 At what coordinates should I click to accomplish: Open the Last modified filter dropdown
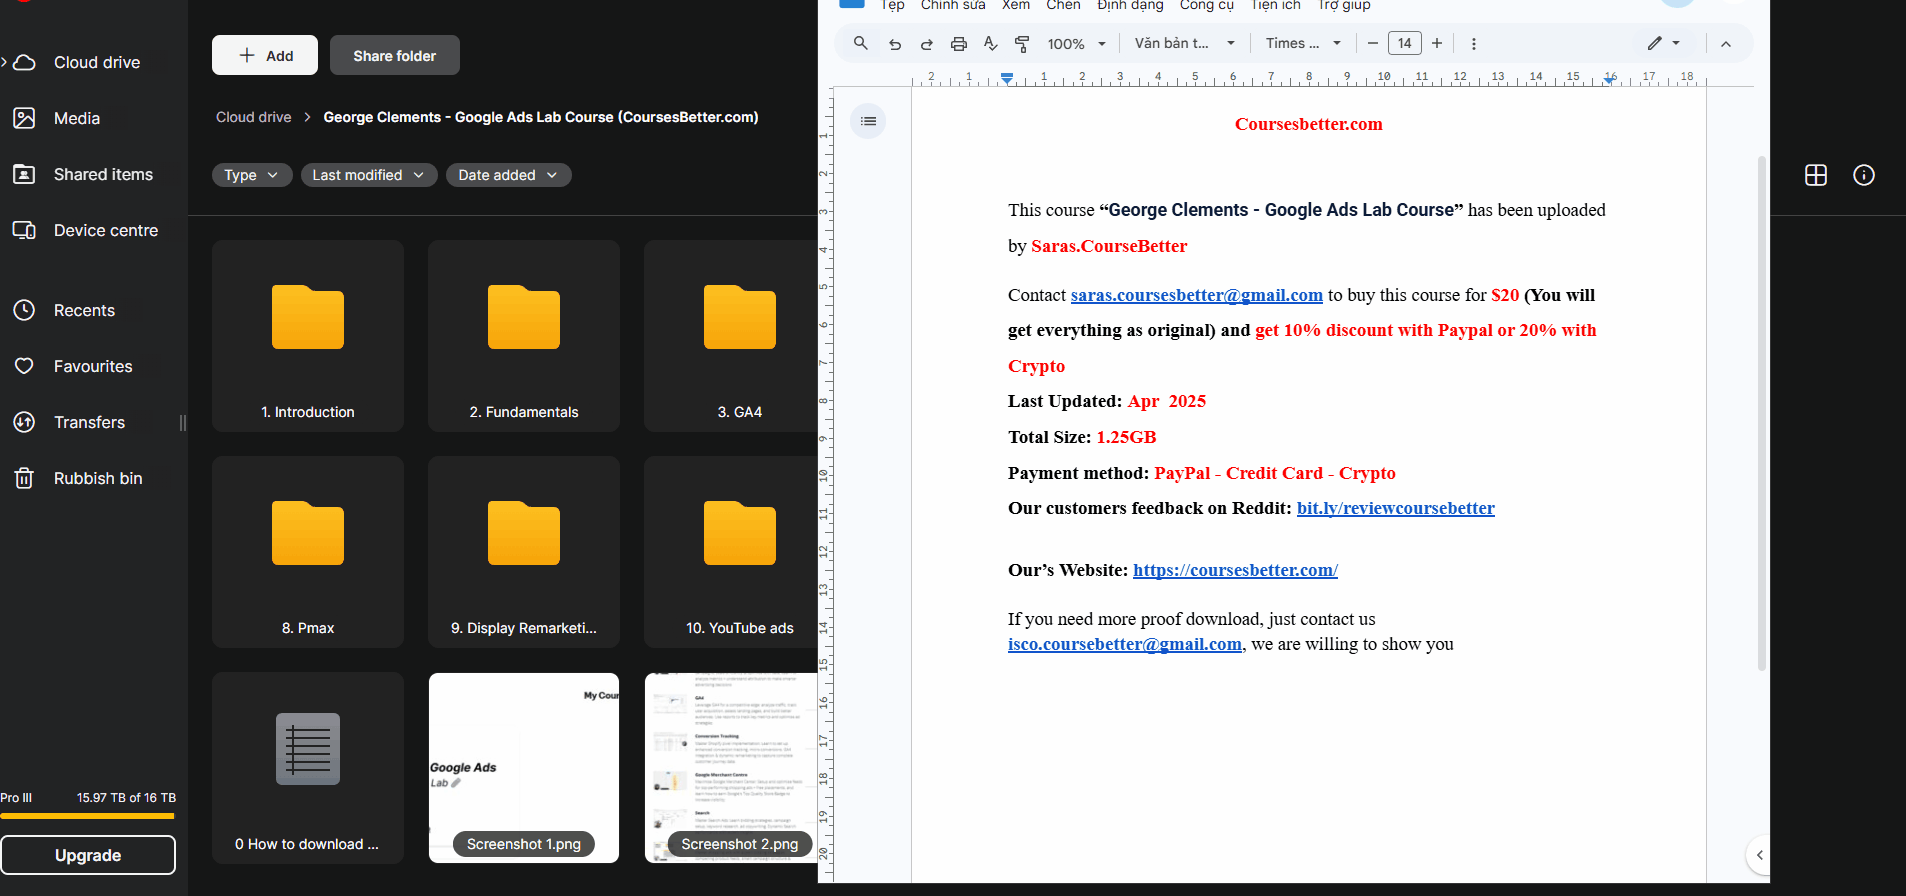click(369, 175)
